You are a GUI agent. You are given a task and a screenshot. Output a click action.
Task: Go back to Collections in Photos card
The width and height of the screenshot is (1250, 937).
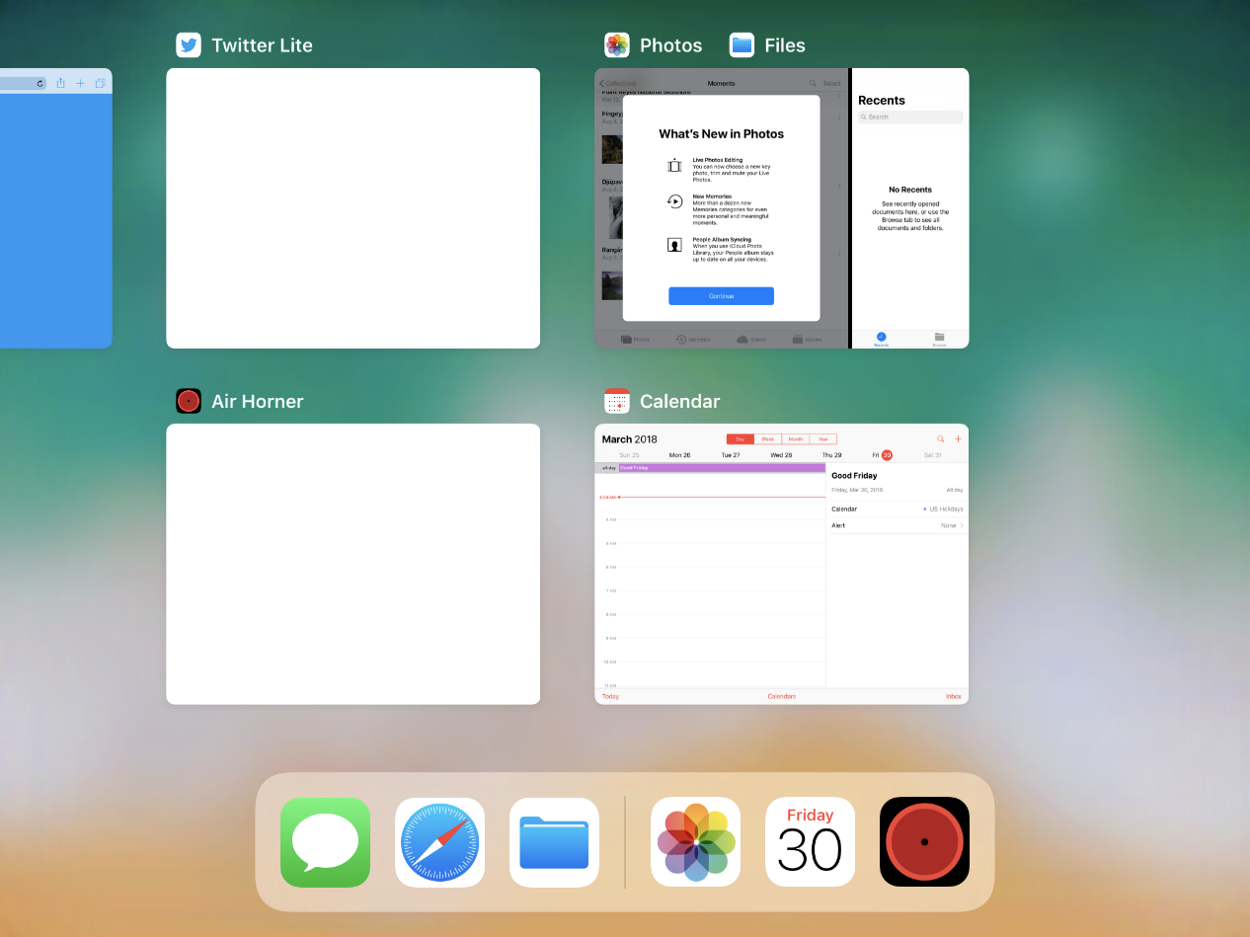pos(618,83)
